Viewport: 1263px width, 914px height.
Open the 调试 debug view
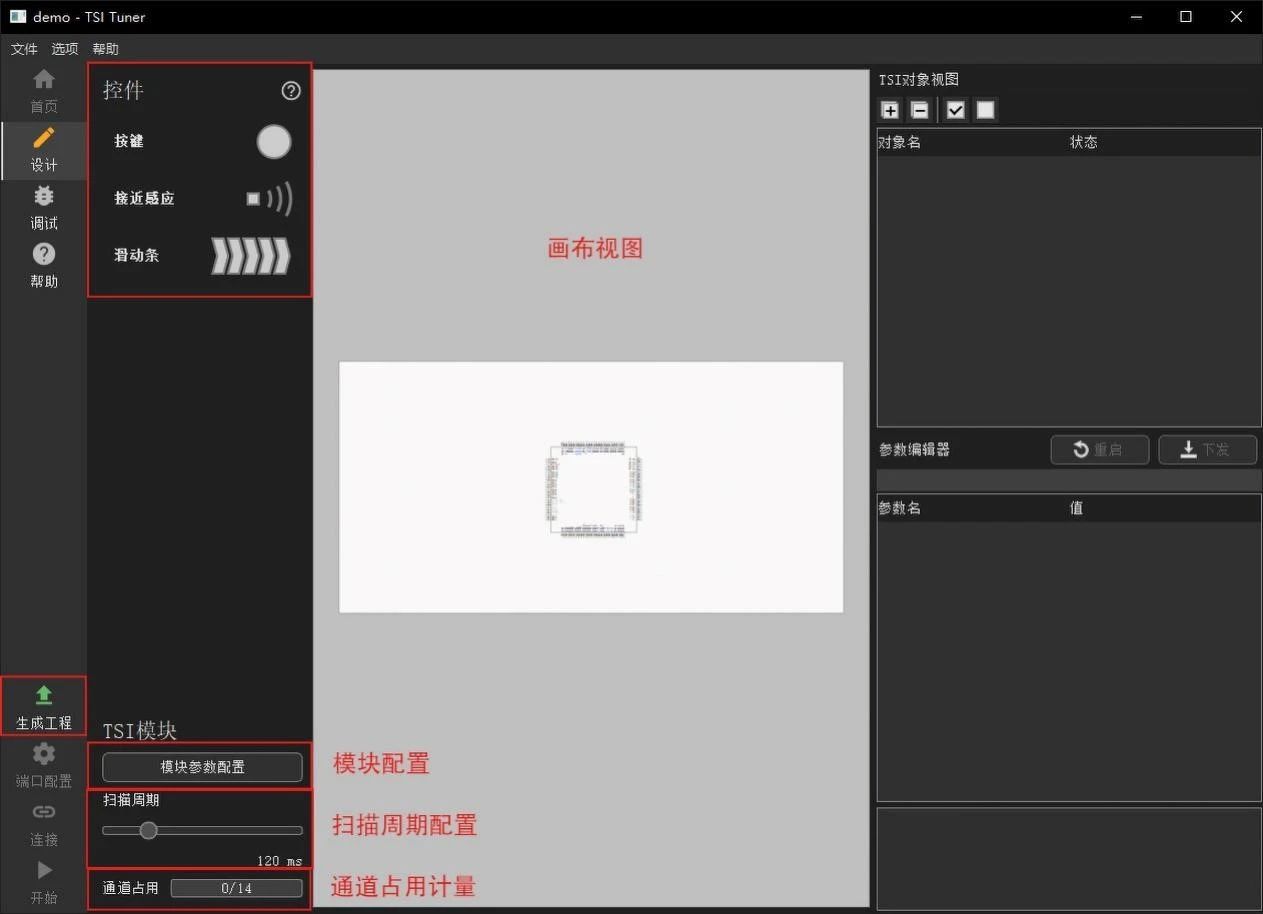(x=44, y=198)
